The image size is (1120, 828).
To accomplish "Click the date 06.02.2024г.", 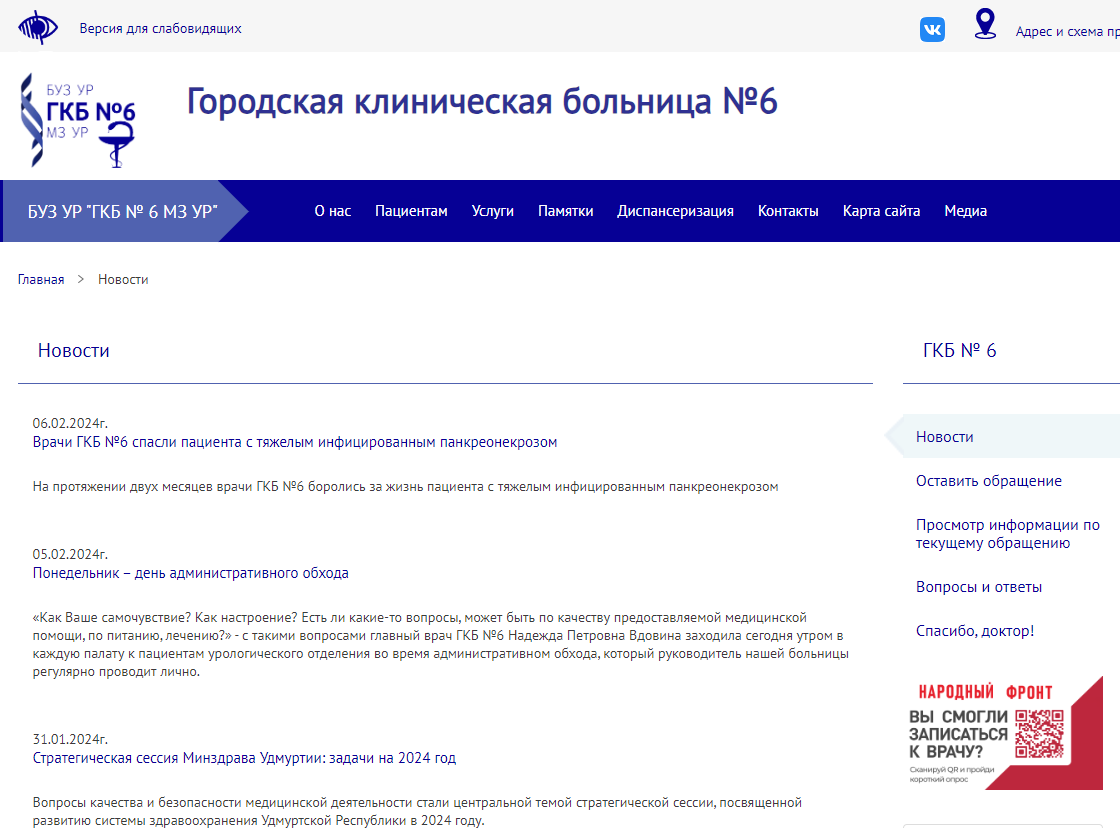I will click(x=70, y=423).
